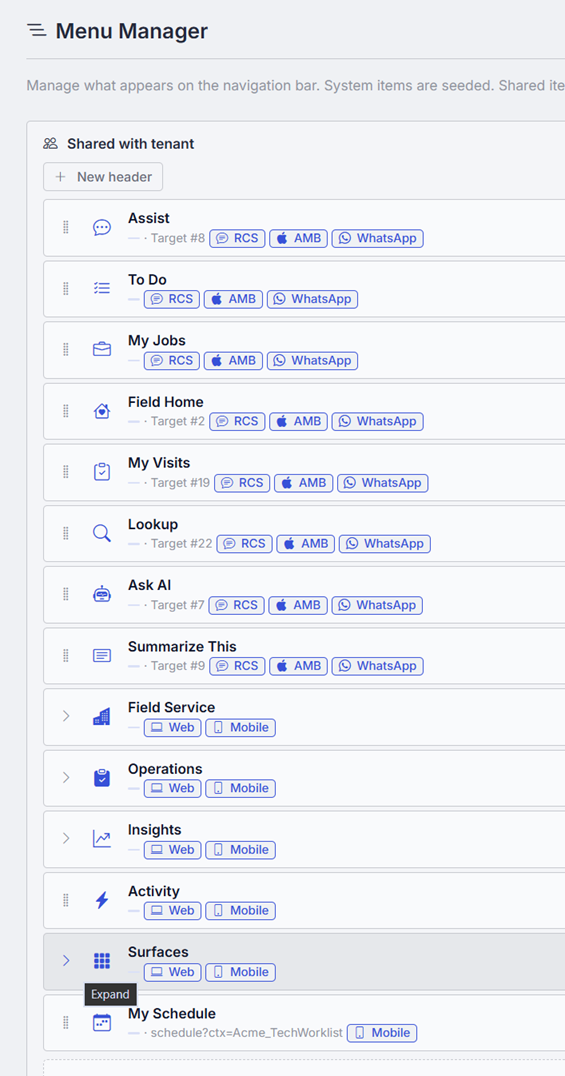Image resolution: width=565 pixels, height=1076 pixels.
Task: Select the Activity lightning bolt icon
Action: tap(102, 900)
